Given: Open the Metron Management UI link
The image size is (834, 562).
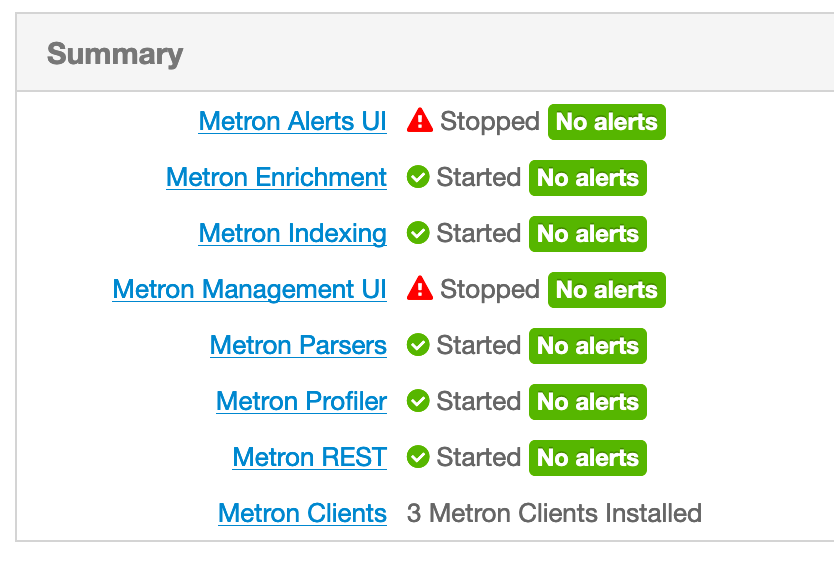Looking at the screenshot, I should pyautogui.click(x=249, y=290).
